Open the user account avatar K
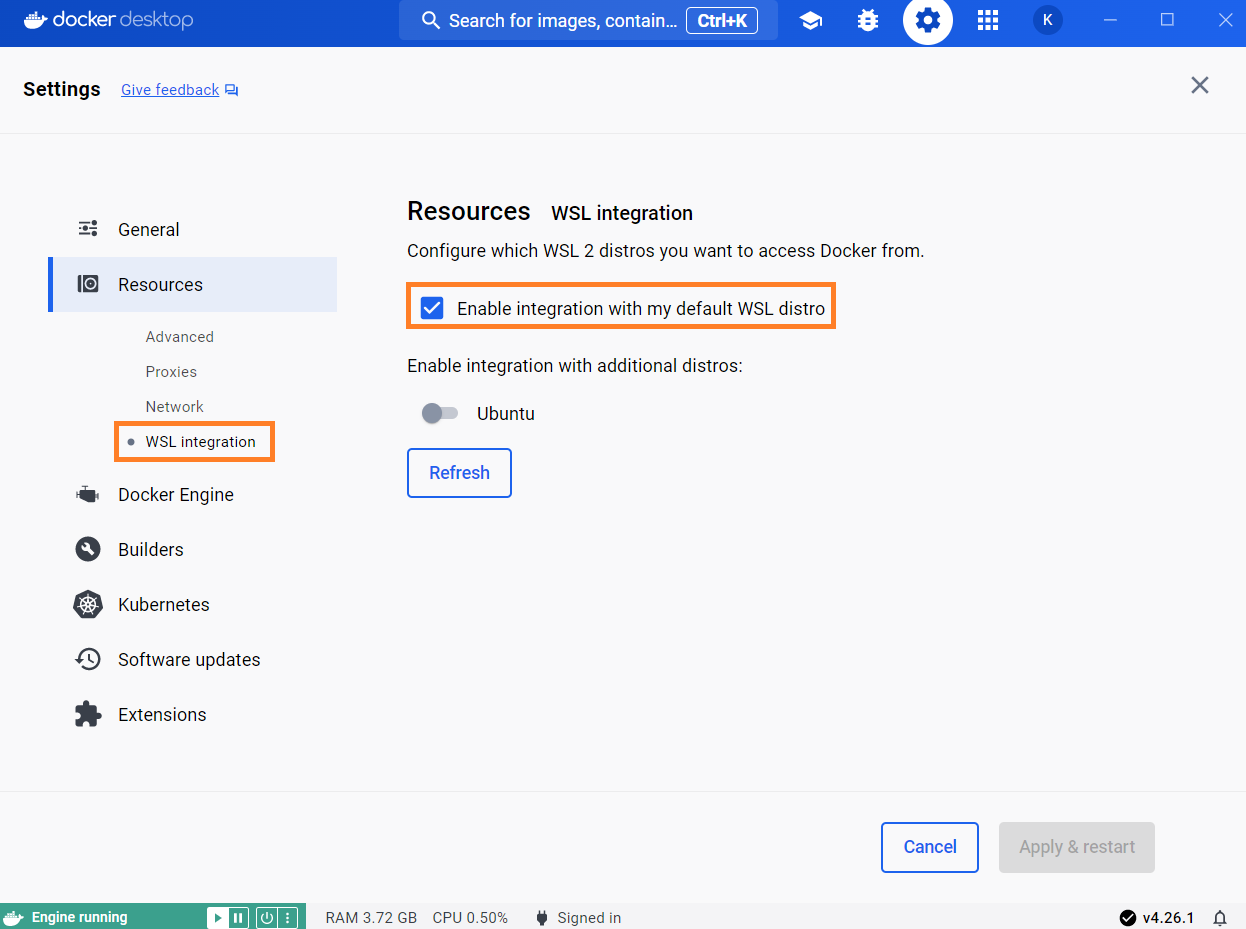 pyautogui.click(x=1047, y=20)
